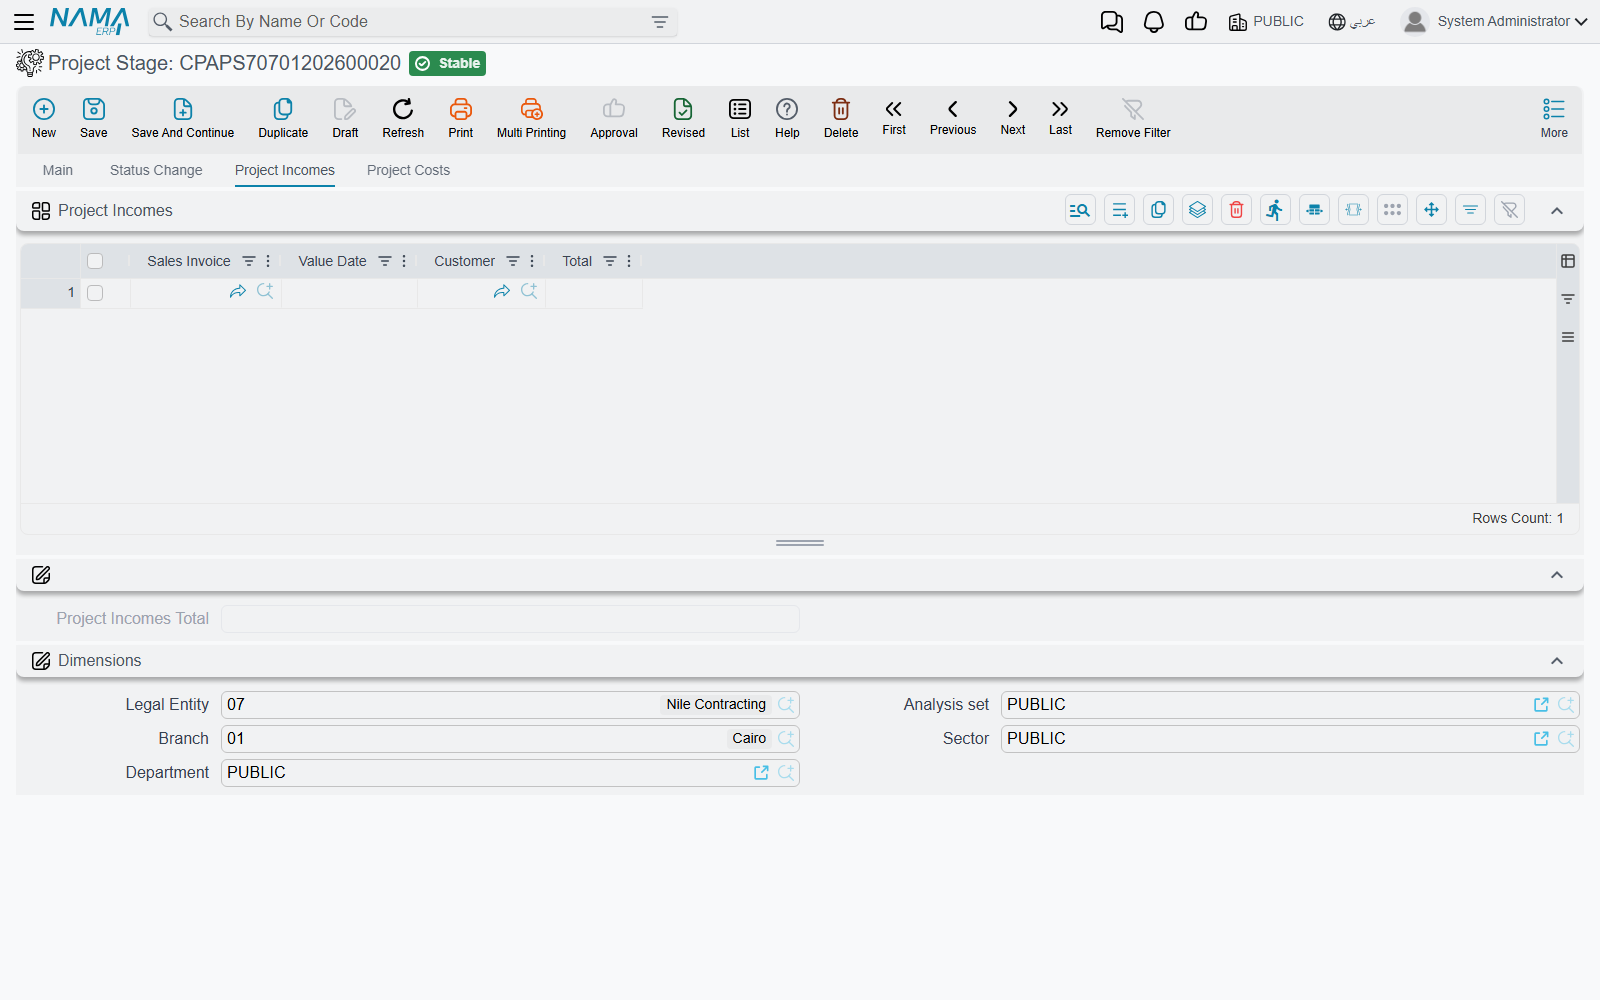
Task: Open Value Date column filter
Action: tap(385, 261)
